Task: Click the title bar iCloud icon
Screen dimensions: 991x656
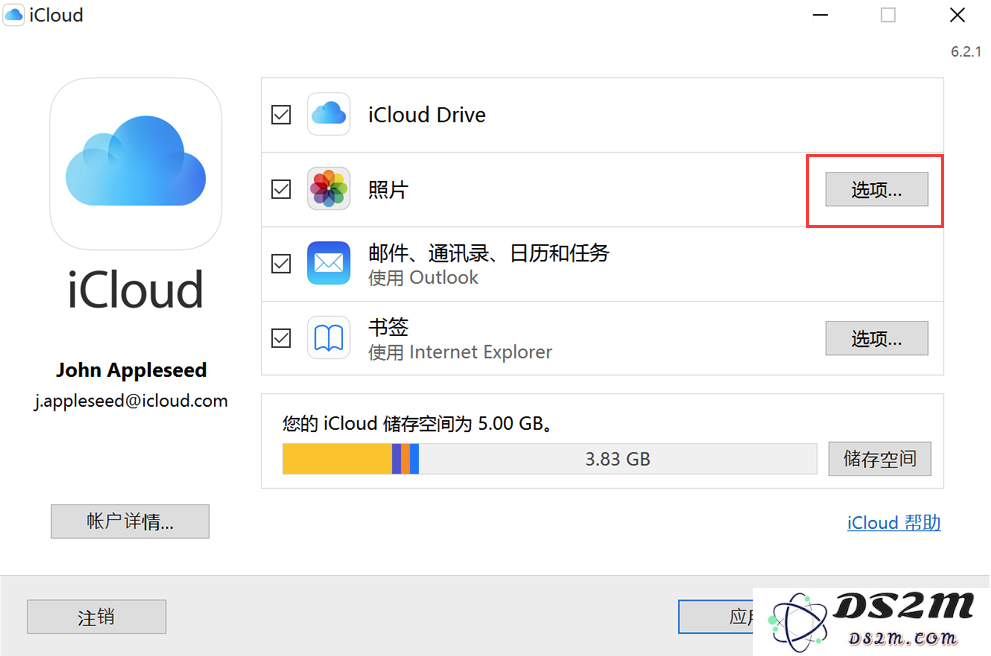Action: [x=14, y=14]
